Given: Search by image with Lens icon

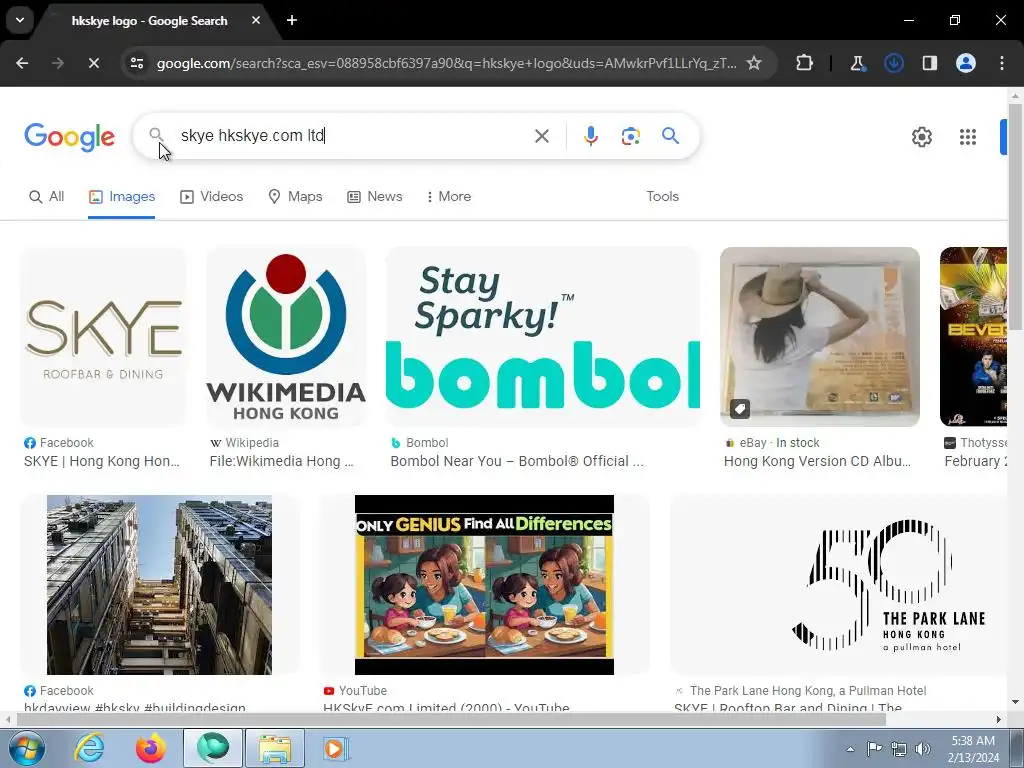Looking at the screenshot, I should pos(630,136).
